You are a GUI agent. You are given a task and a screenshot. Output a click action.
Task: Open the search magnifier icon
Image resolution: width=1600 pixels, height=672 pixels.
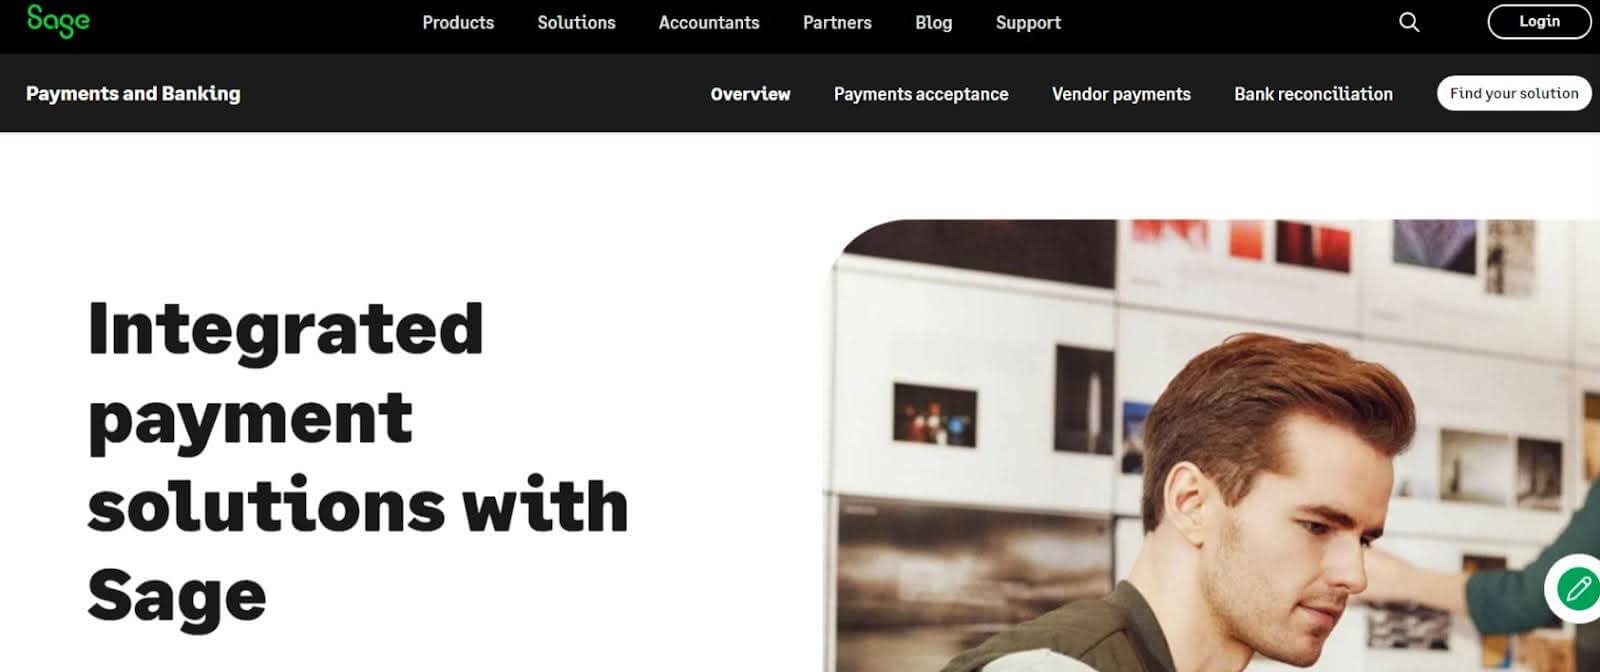1409,22
